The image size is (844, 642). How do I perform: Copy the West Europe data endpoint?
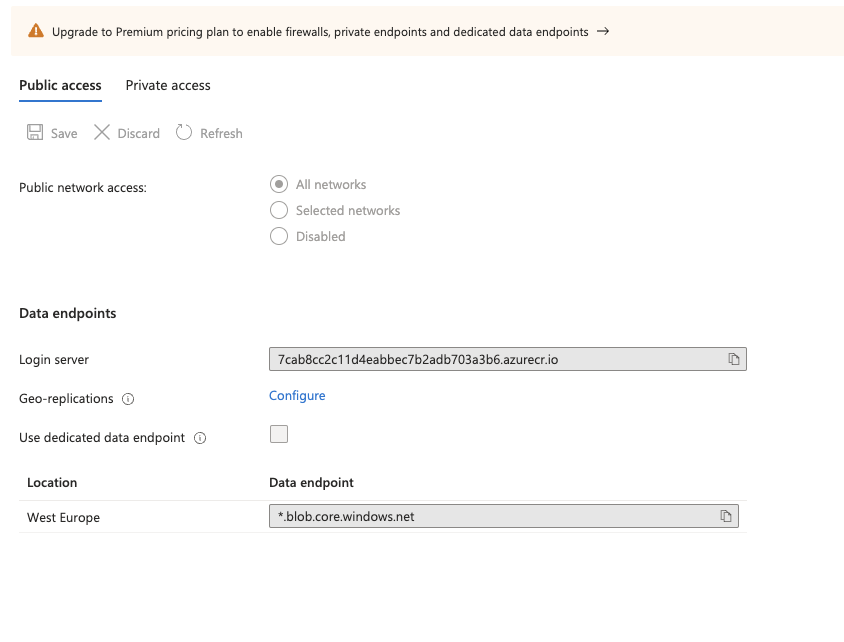coord(726,516)
